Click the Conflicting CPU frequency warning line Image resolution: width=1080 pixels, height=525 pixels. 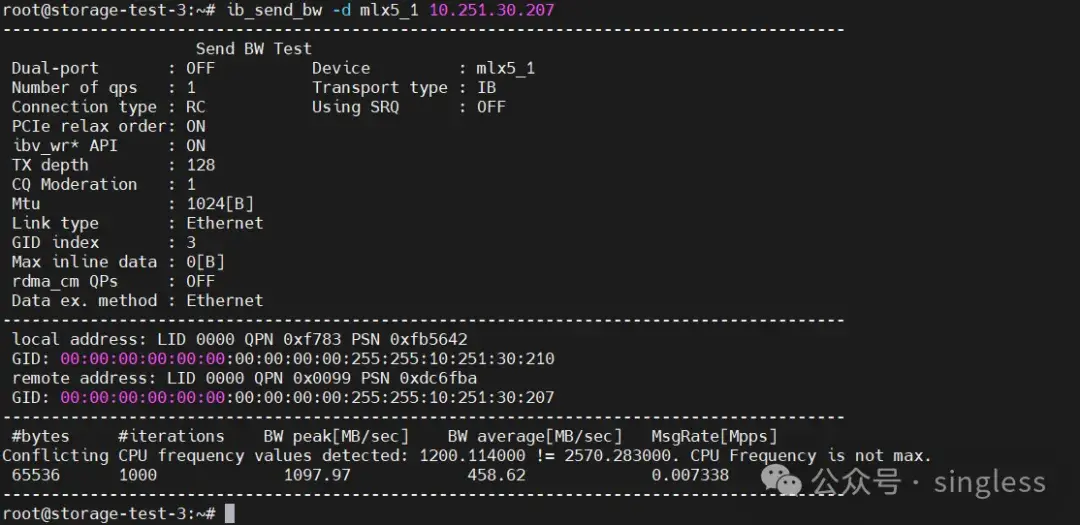point(466,455)
